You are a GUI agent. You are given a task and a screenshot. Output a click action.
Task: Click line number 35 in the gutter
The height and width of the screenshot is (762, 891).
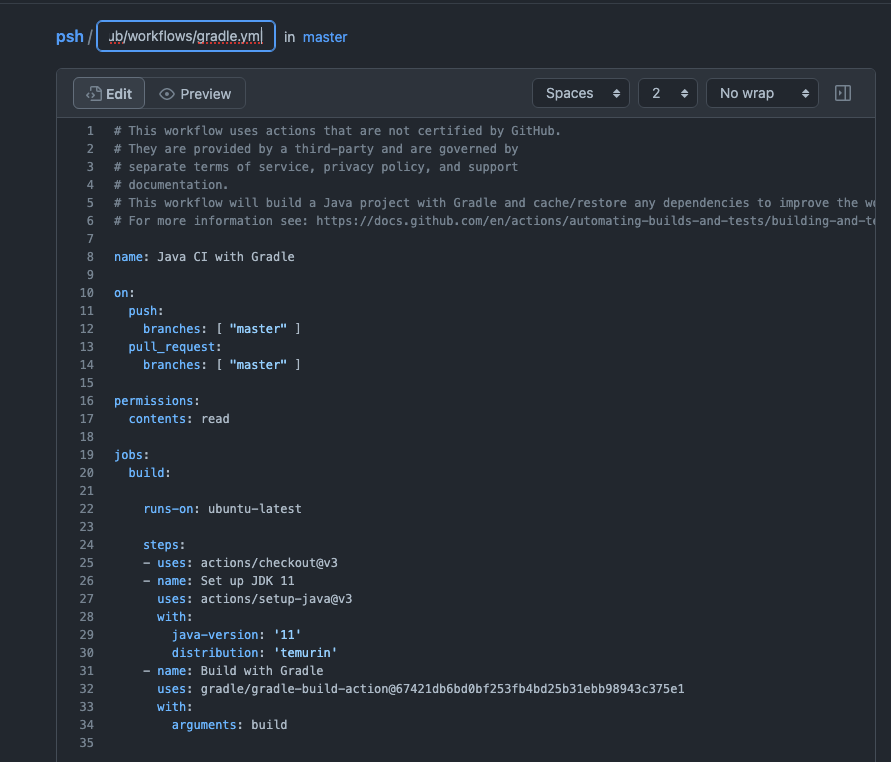tap(86, 743)
